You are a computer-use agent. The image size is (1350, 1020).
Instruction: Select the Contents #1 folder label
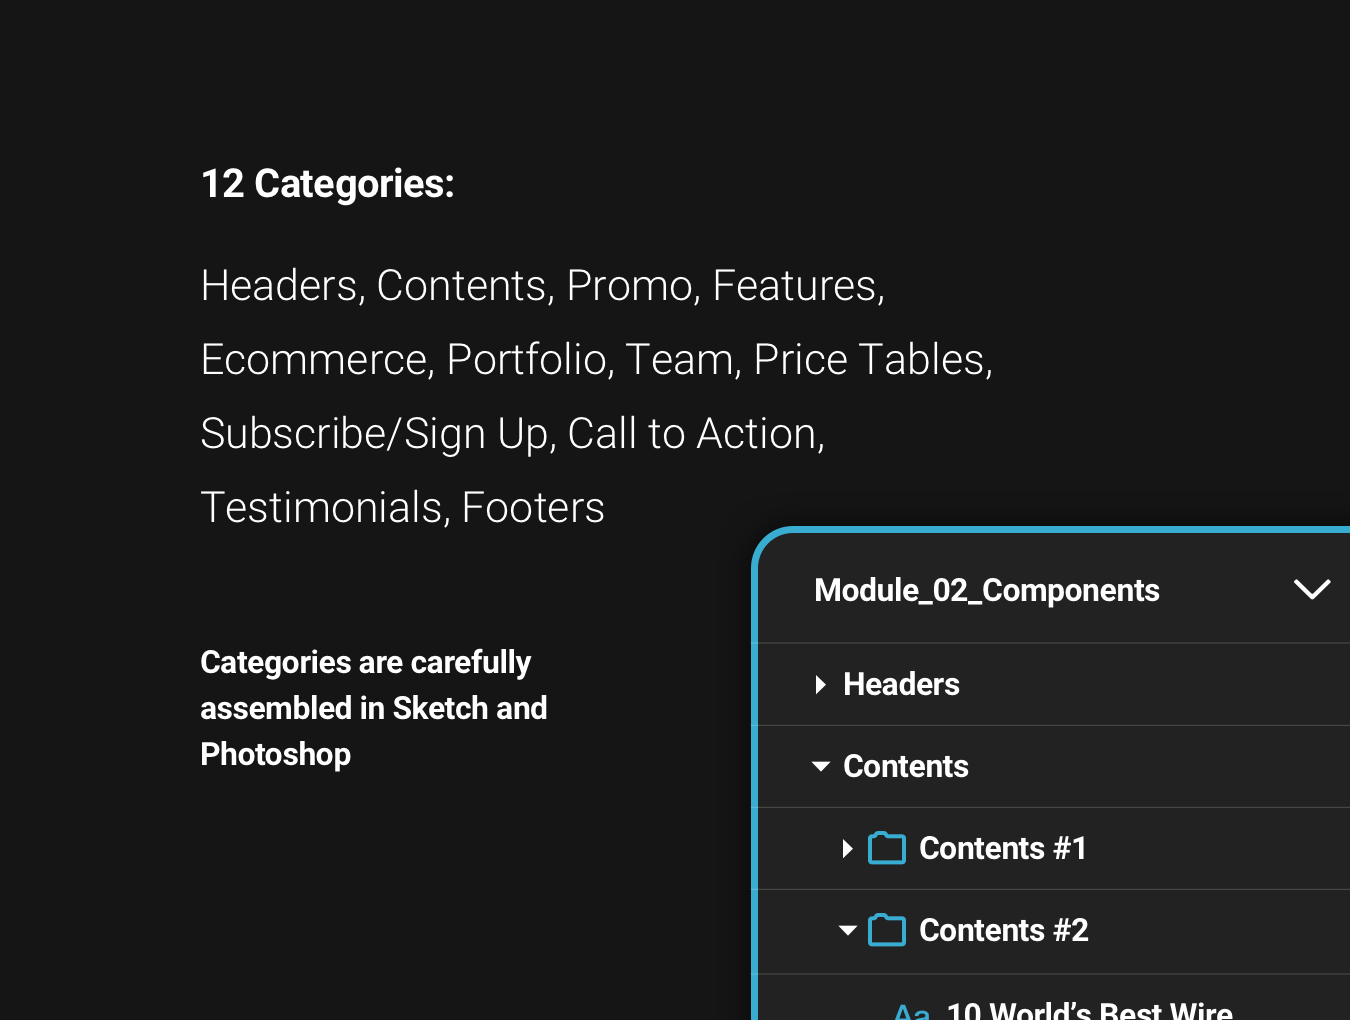(1002, 848)
